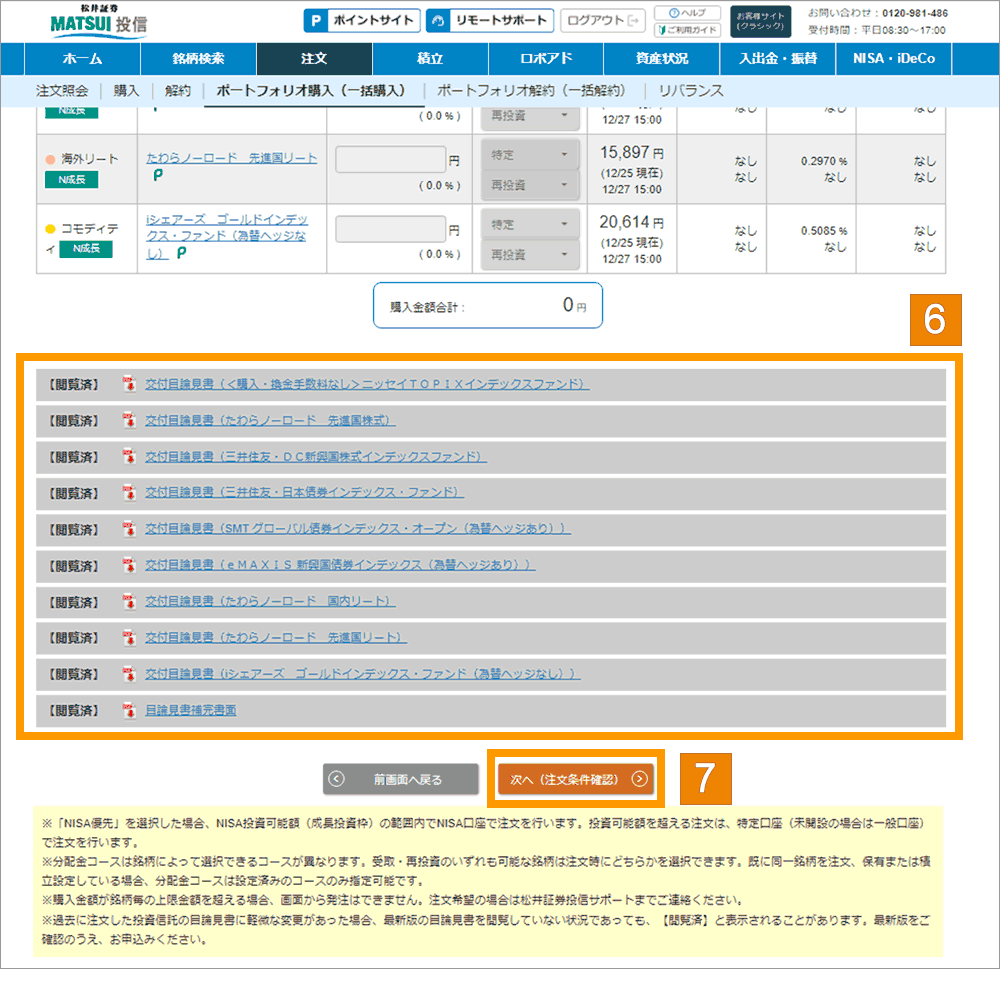Open the 解約 submenu
Viewport: 1000px width, 1005px height.
pyautogui.click(x=178, y=91)
